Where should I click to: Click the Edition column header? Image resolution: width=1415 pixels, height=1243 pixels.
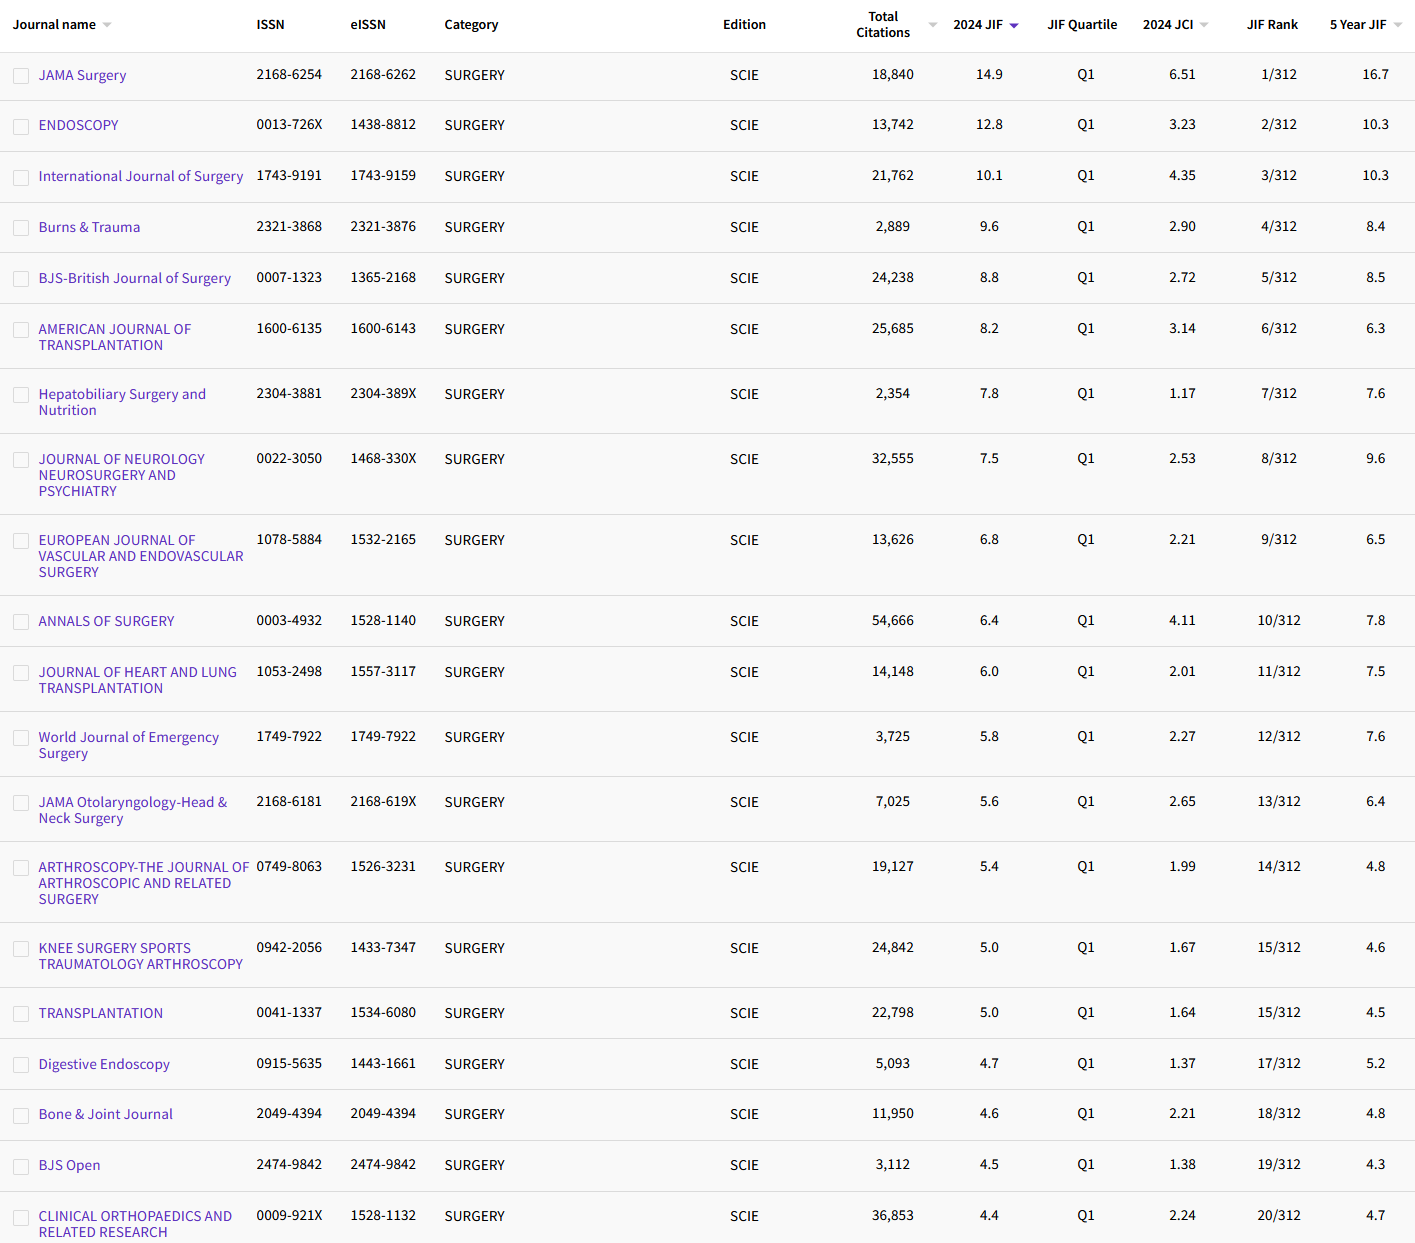(744, 24)
